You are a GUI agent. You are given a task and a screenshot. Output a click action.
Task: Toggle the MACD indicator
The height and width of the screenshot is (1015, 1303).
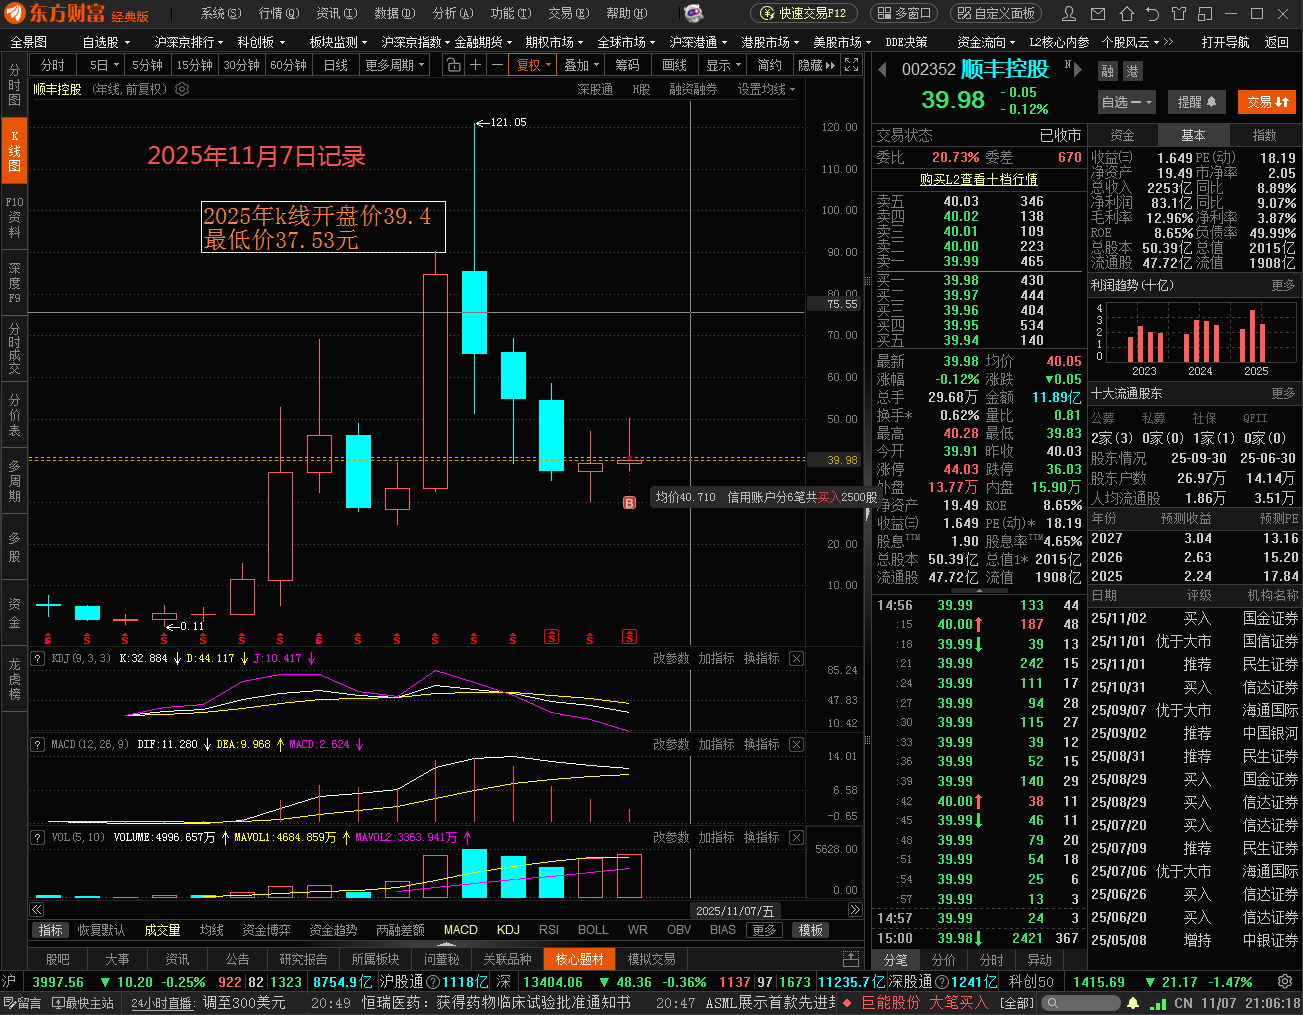click(460, 930)
